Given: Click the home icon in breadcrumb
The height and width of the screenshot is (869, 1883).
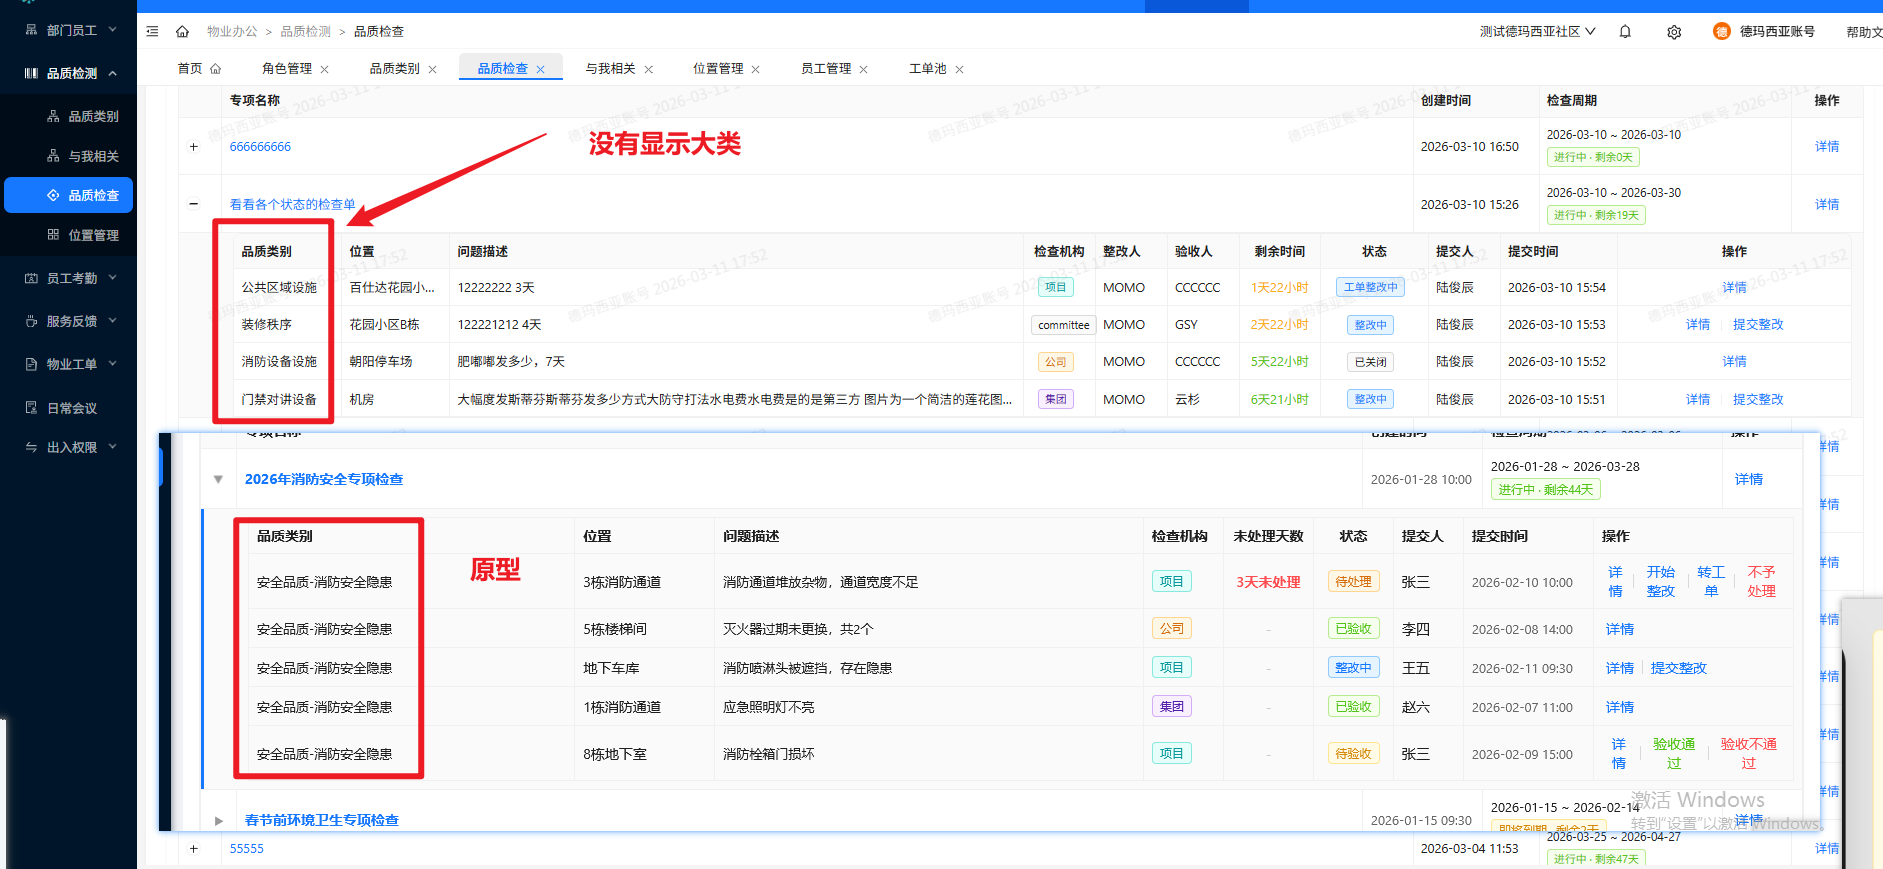Looking at the screenshot, I should pyautogui.click(x=182, y=32).
